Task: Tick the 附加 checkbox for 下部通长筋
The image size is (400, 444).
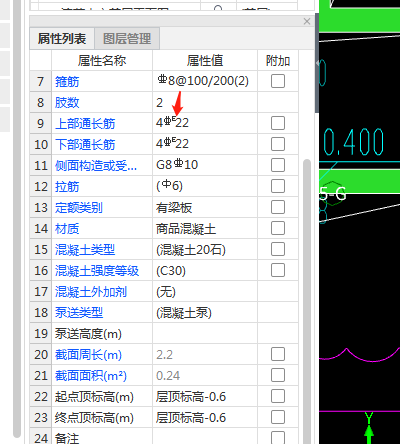Action: pyautogui.click(x=278, y=144)
